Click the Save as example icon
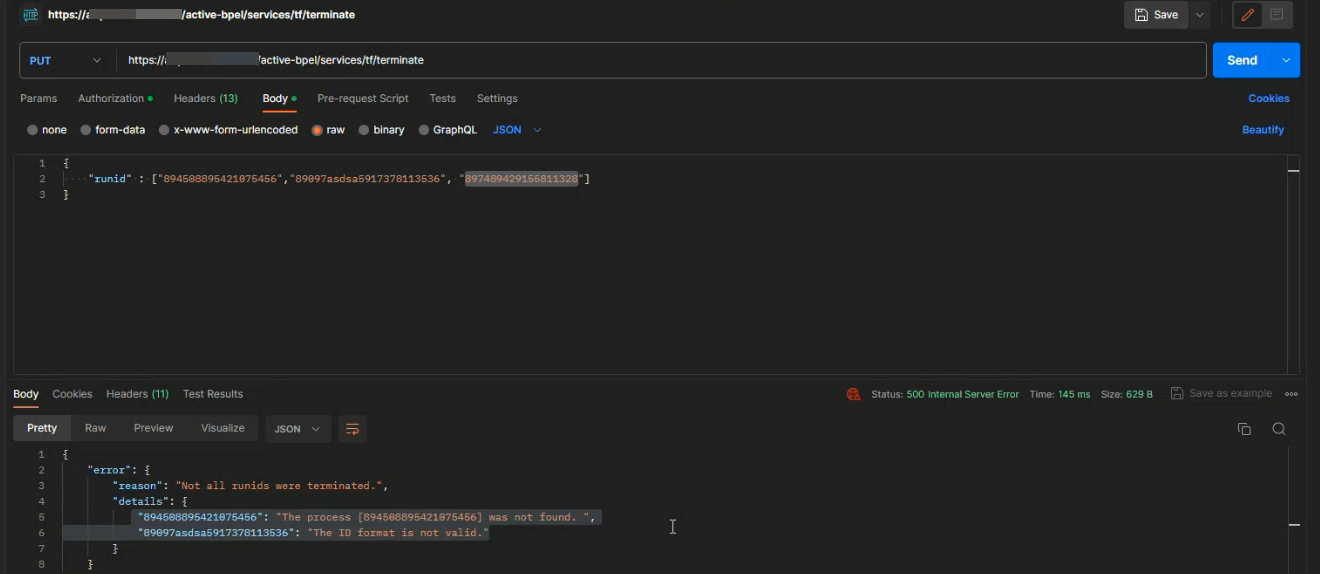1320x574 pixels. [1177, 394]
